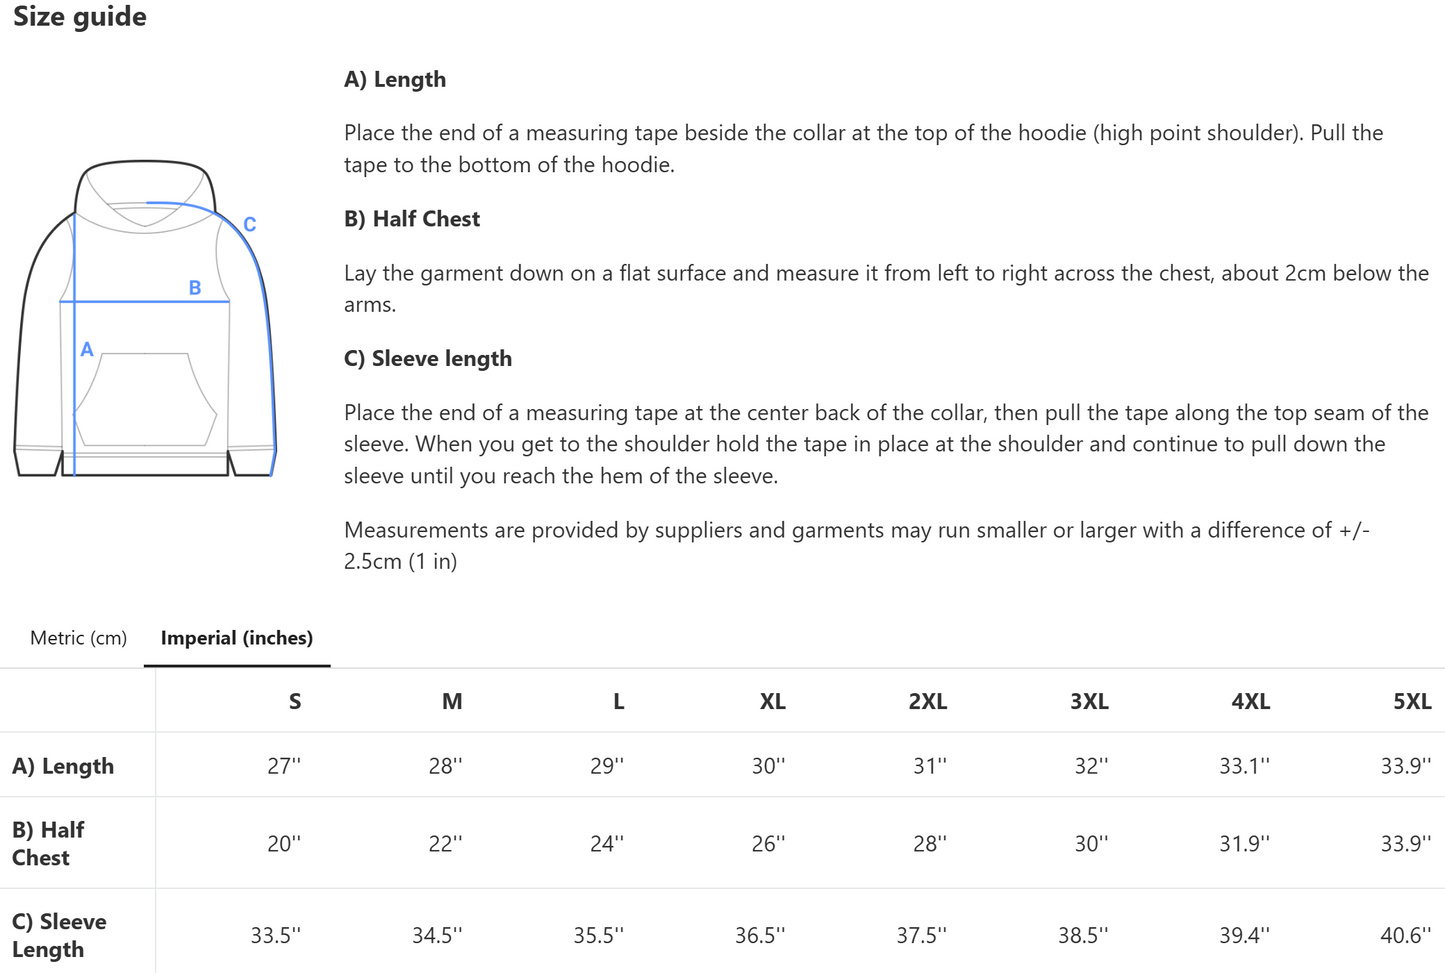
Task: Click the M sleeve length value 34.5''
Action: coord(438,935)
